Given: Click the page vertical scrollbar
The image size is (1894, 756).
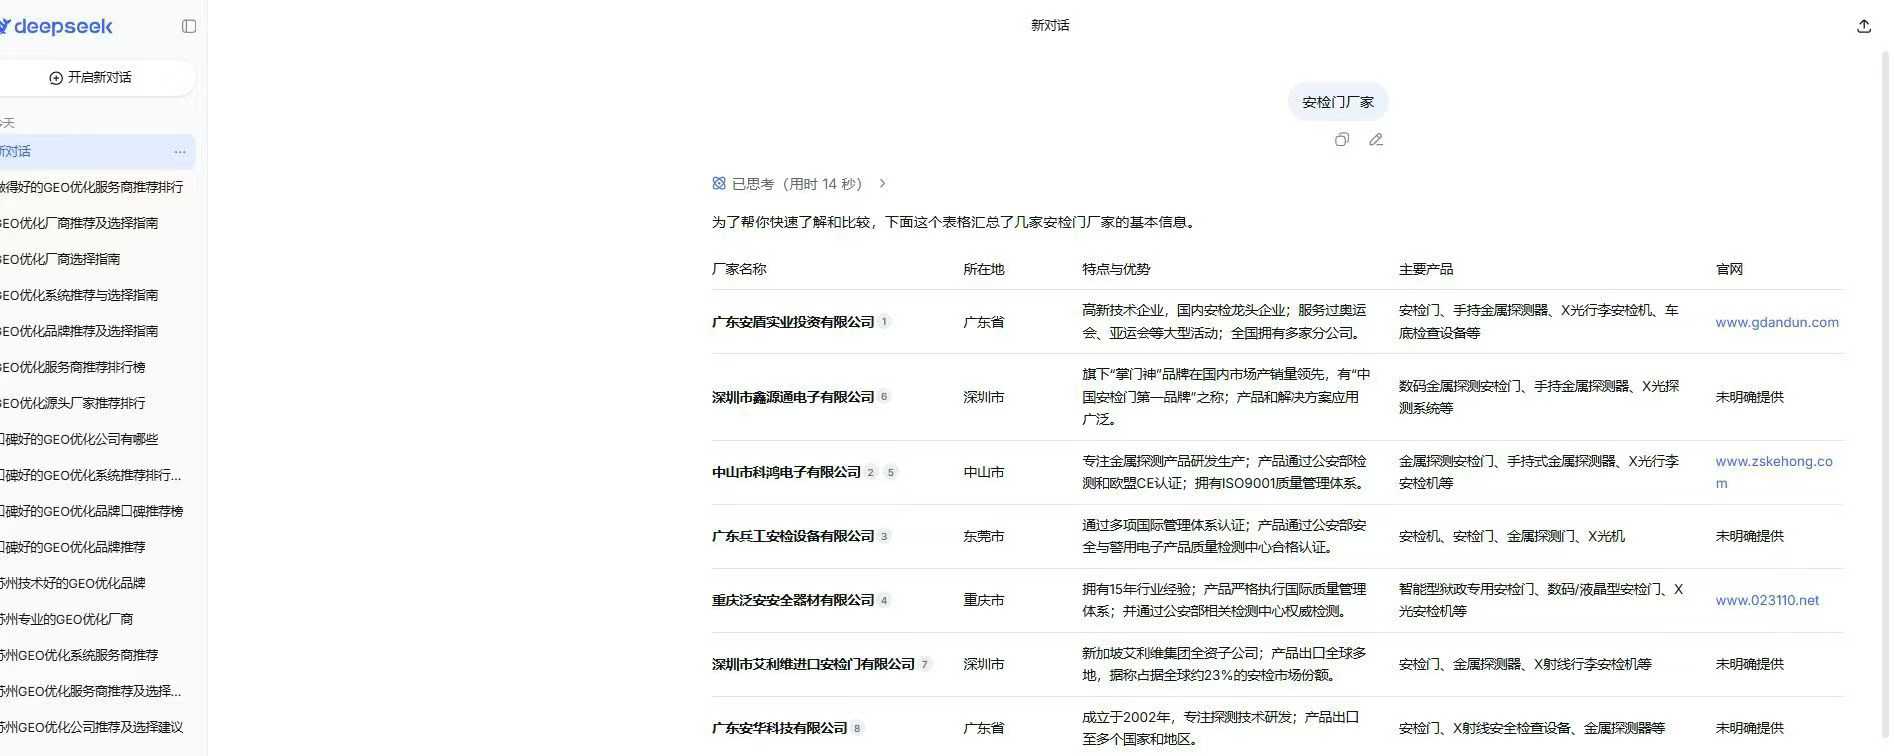Looking at the screenshot, I should (1886, 400).
